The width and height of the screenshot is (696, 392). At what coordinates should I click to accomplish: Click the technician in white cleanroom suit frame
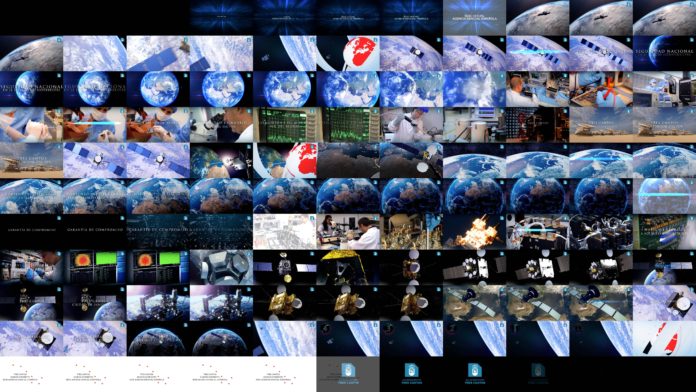tap(411, 125)
